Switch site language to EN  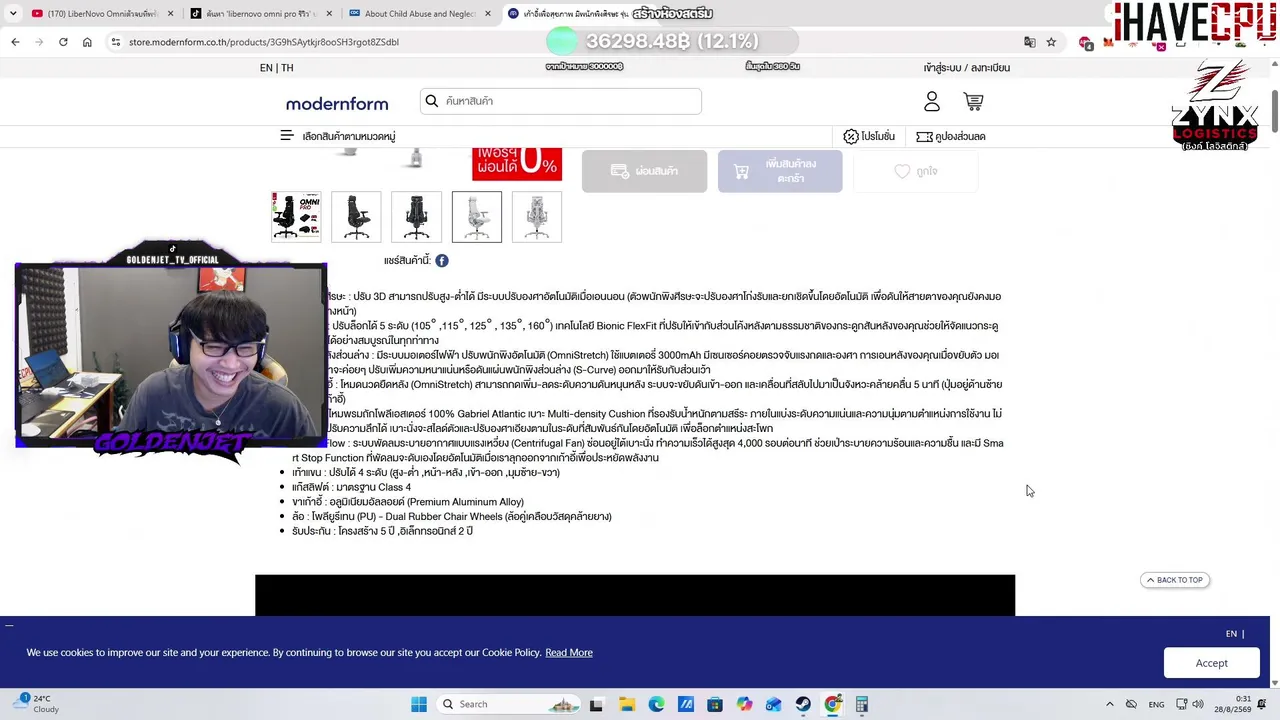266,68
